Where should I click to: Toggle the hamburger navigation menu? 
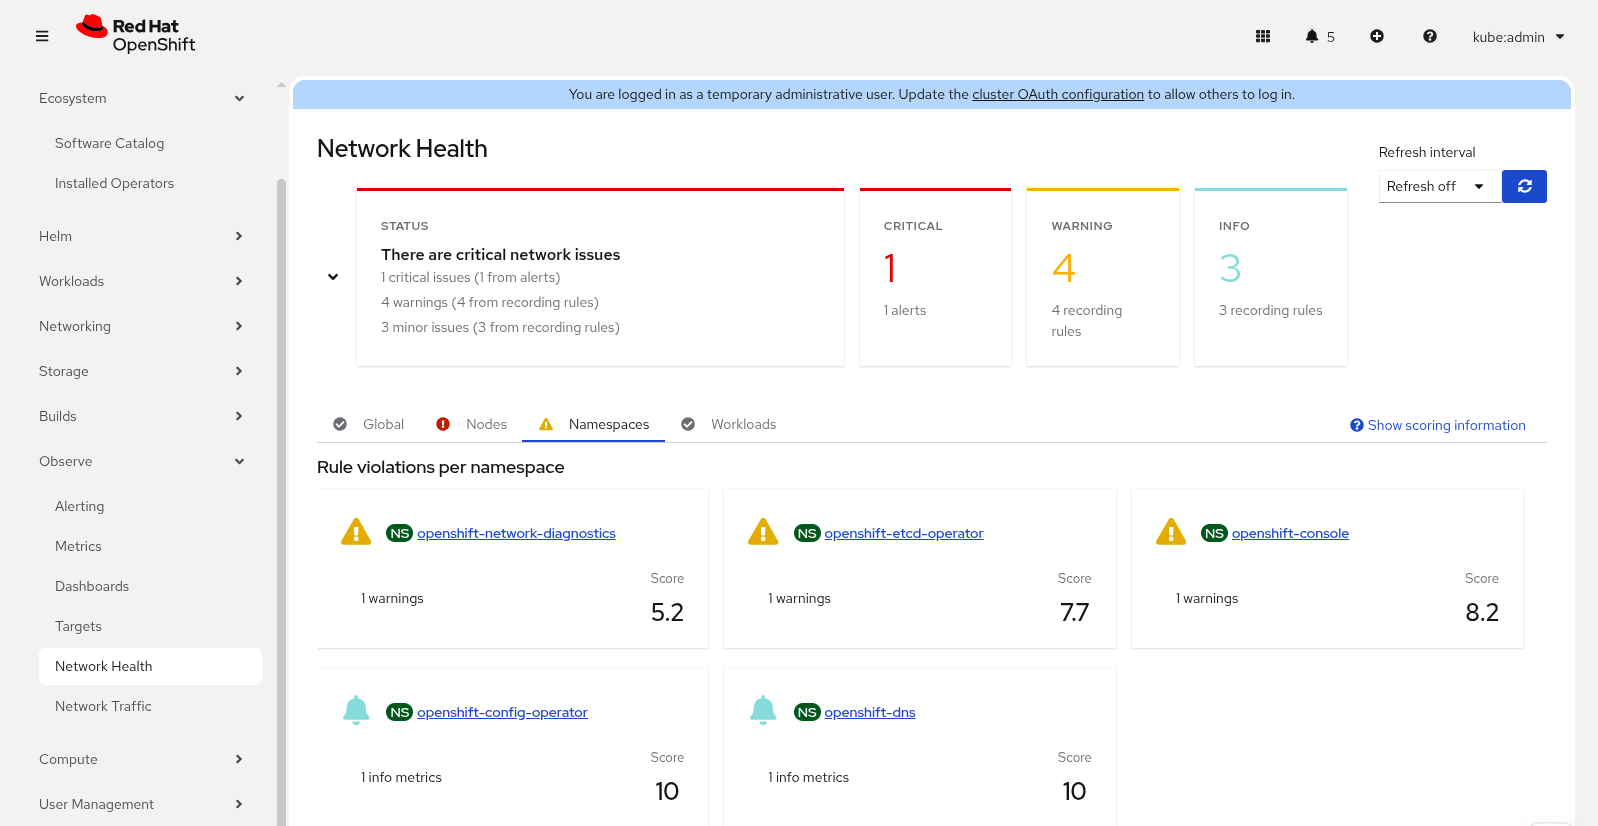(x=42, y=36)
